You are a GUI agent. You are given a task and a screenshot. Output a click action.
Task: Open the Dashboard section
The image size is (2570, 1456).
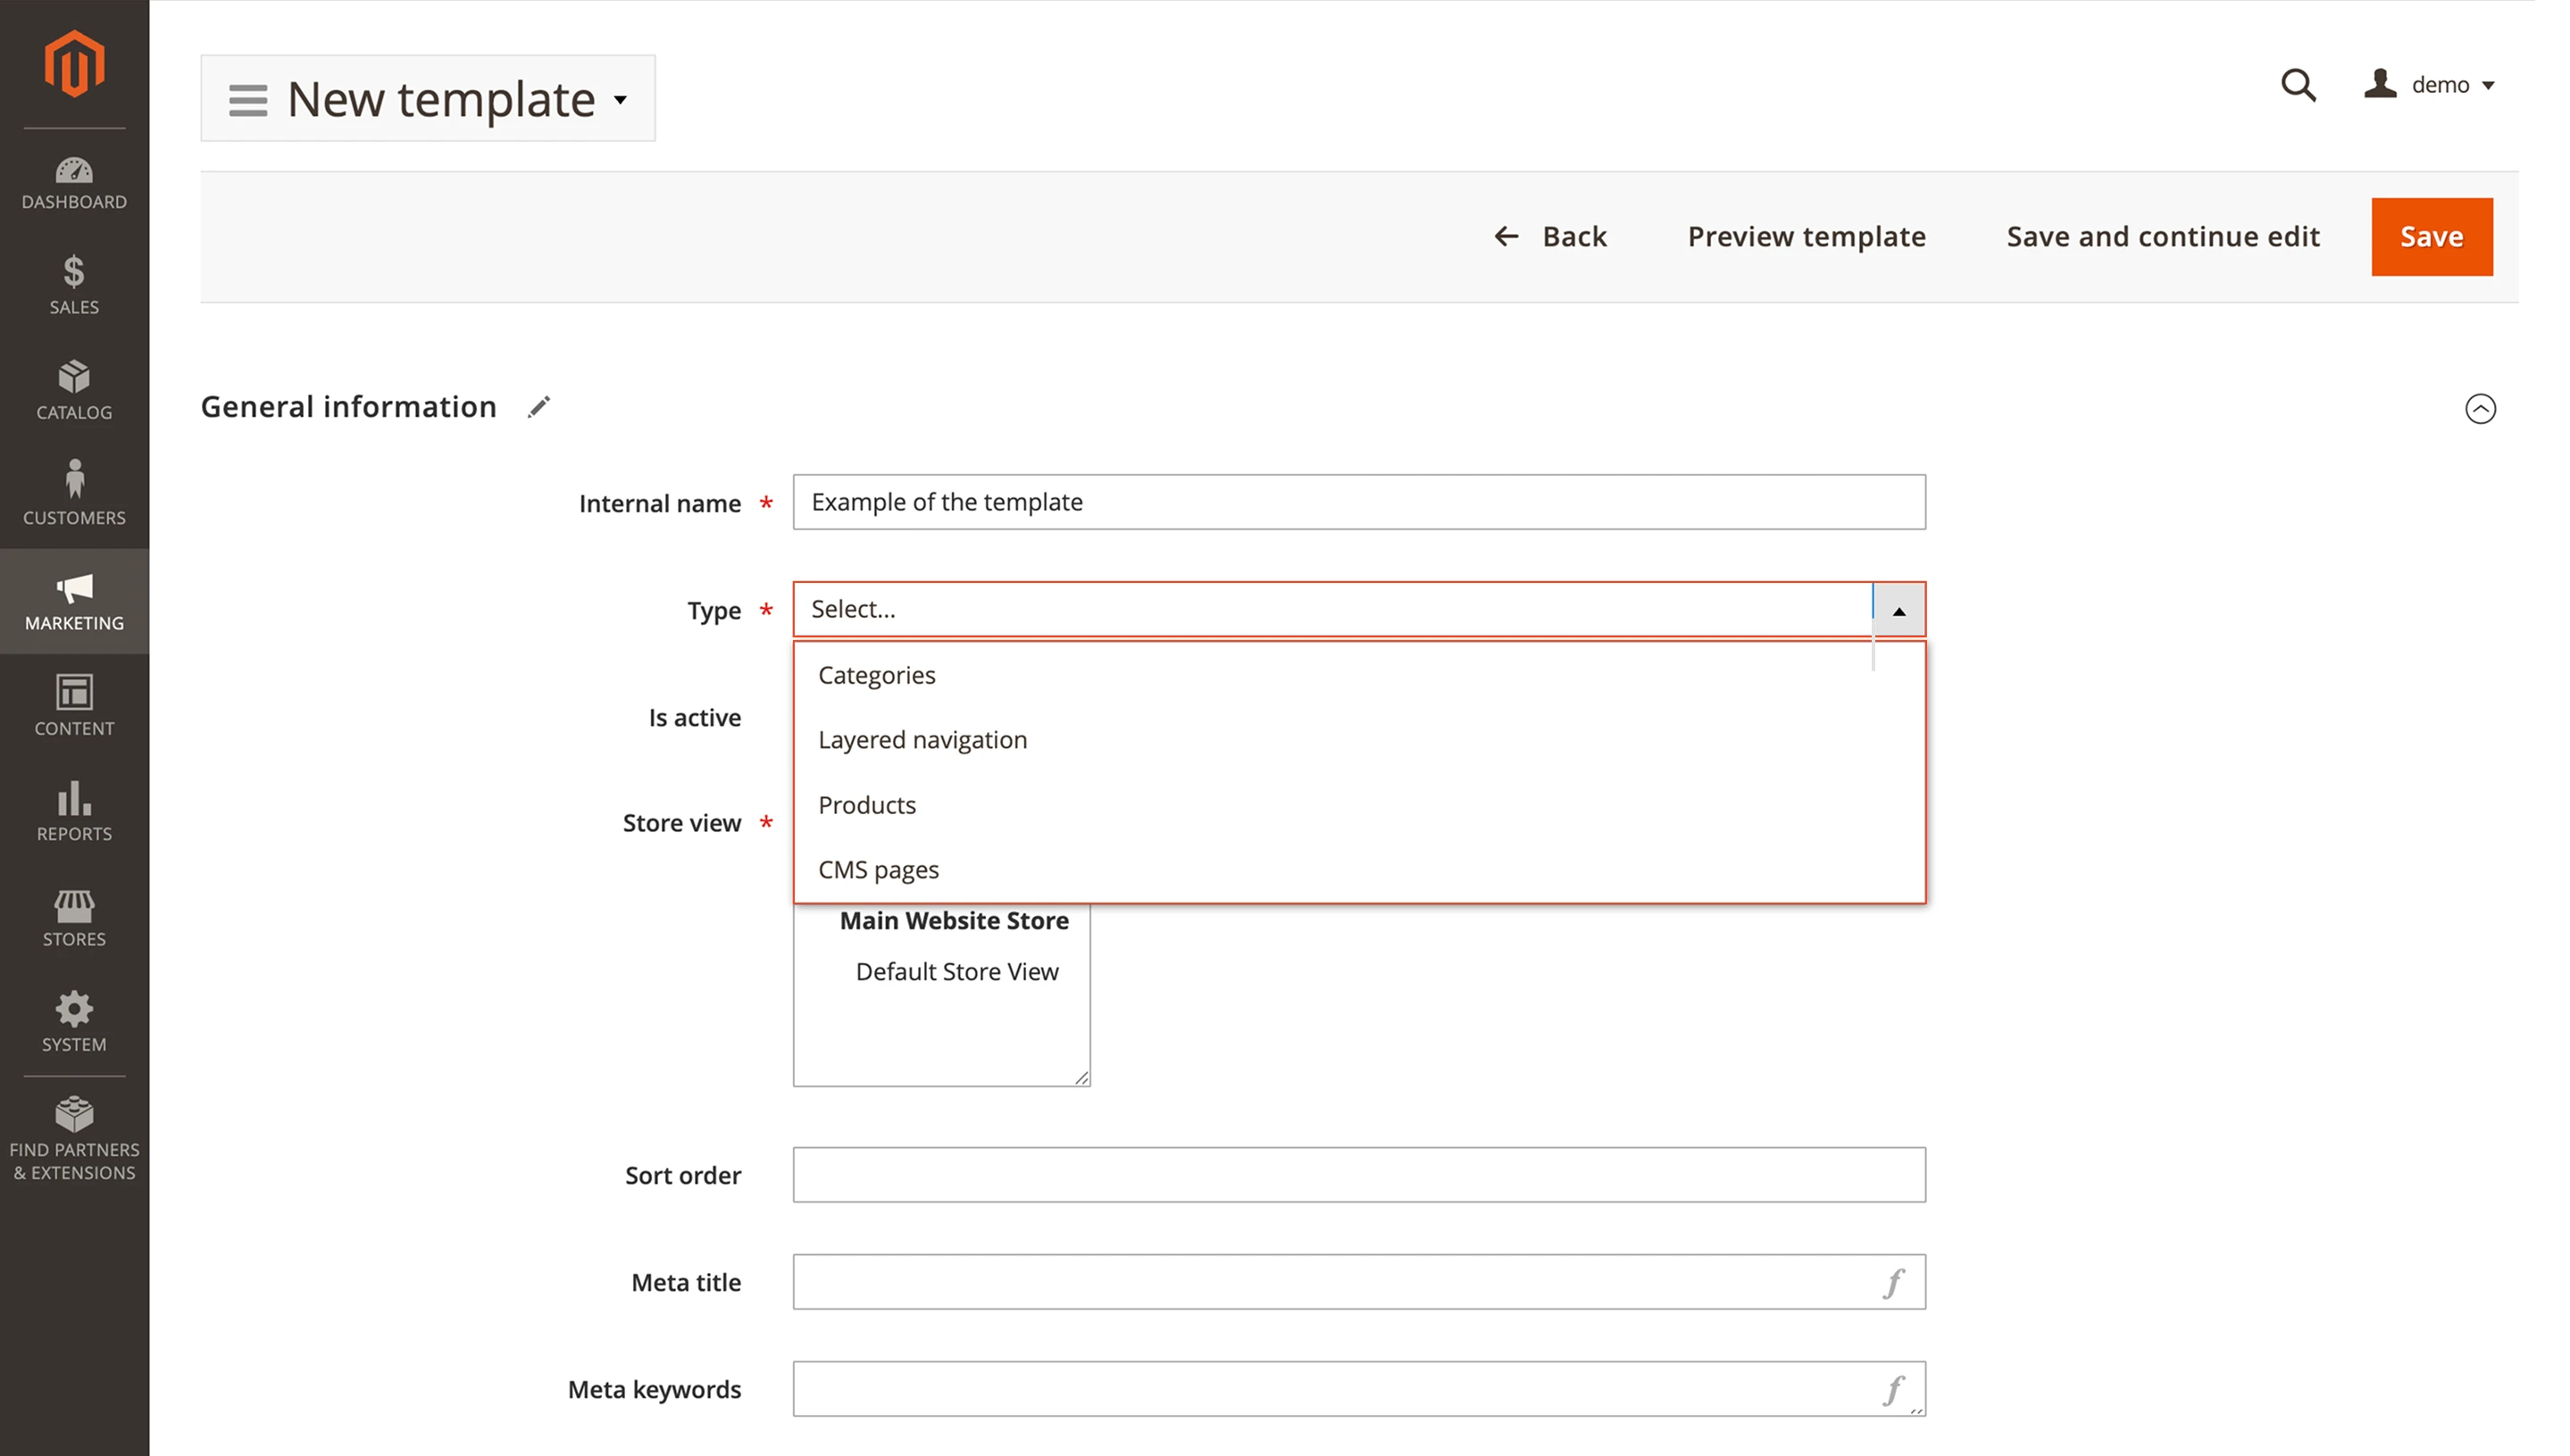74,183
